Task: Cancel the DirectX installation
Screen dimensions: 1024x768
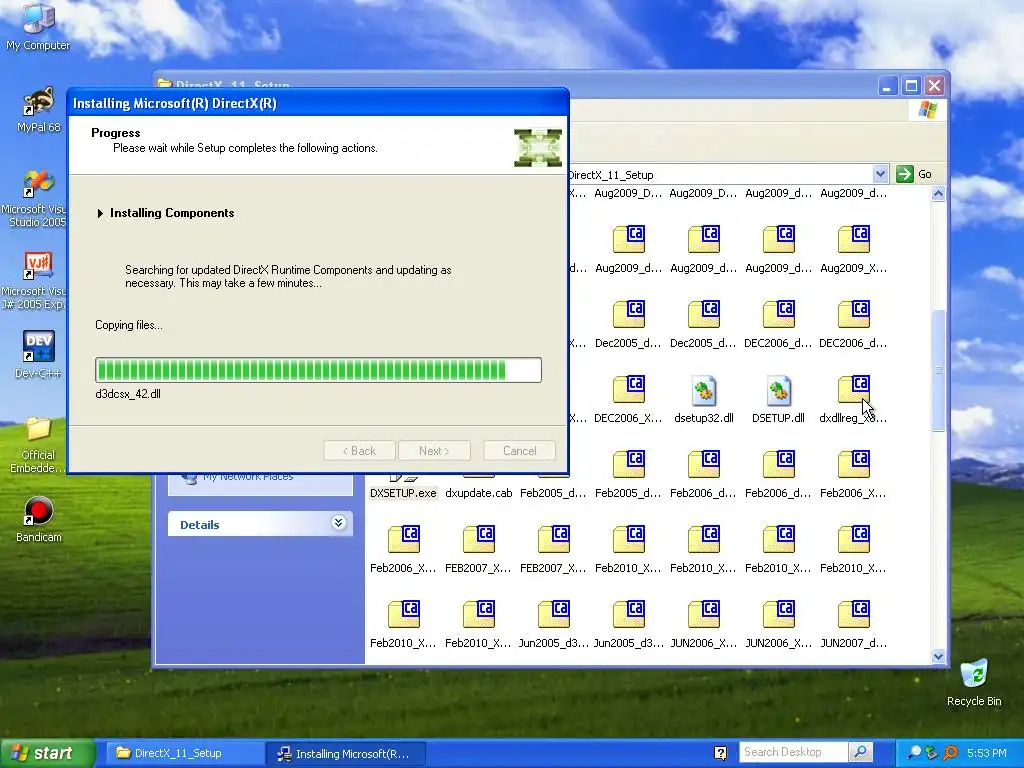Action: coord(520,451)
